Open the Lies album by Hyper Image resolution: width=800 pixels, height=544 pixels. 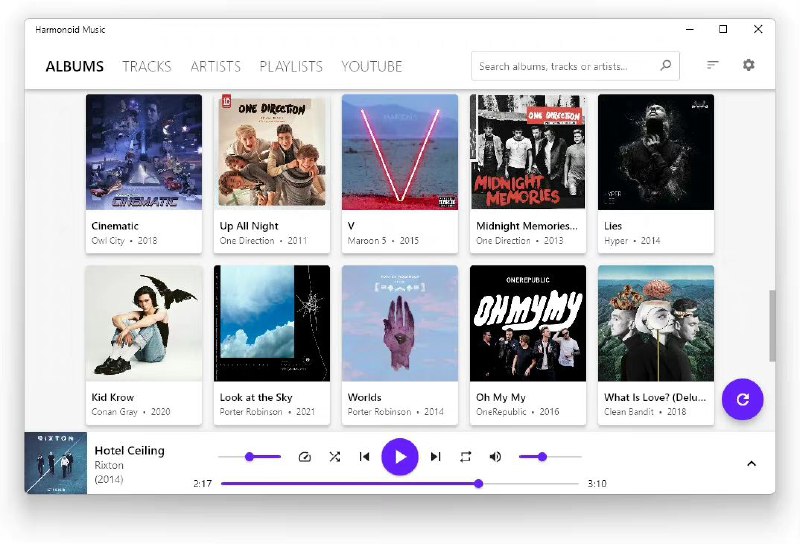(656, 152)
